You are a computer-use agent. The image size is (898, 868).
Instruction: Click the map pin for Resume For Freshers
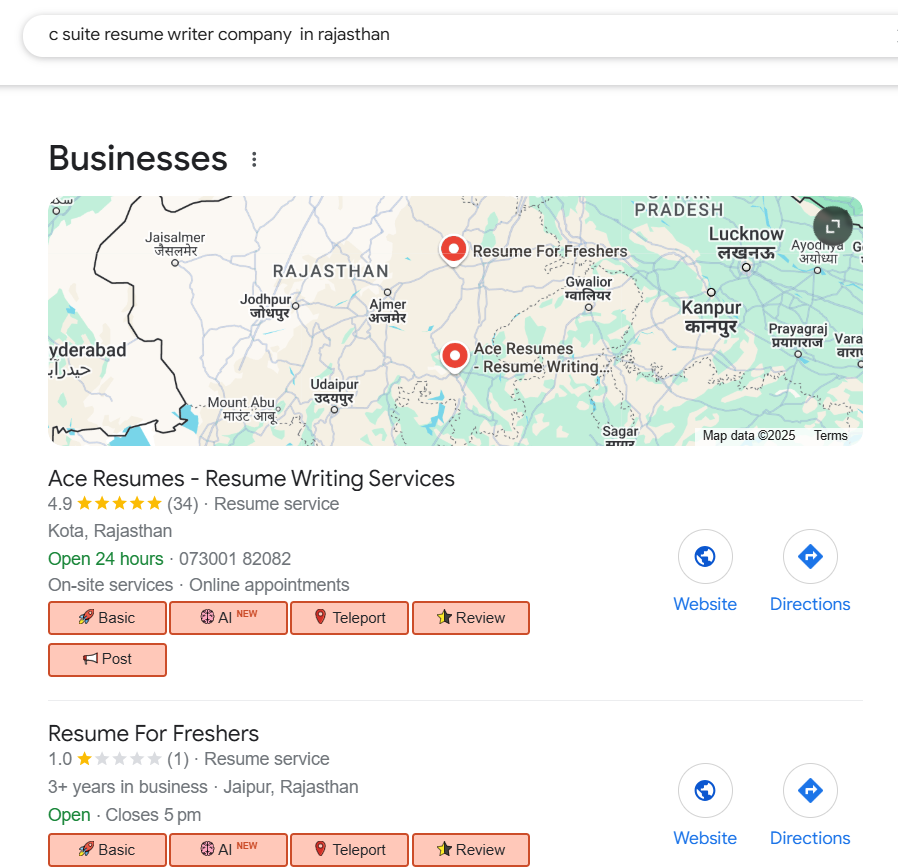click(x=453, y=249)
